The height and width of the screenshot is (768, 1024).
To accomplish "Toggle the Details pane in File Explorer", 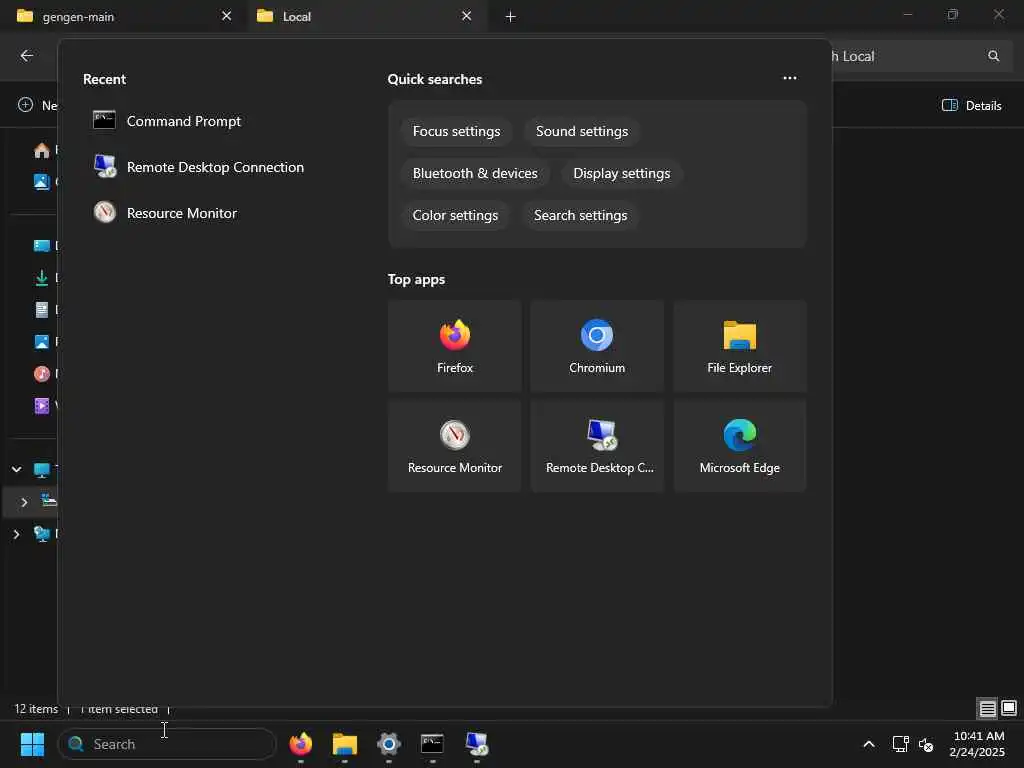I will (x=971, y=105).
